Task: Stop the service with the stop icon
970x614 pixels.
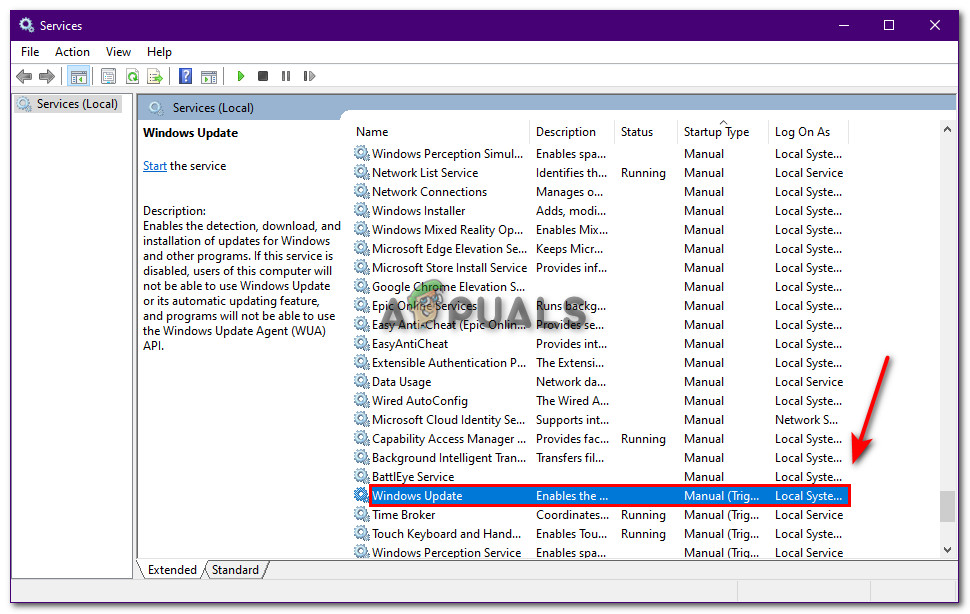Action: pyautogui.click(x=263, y=76)
